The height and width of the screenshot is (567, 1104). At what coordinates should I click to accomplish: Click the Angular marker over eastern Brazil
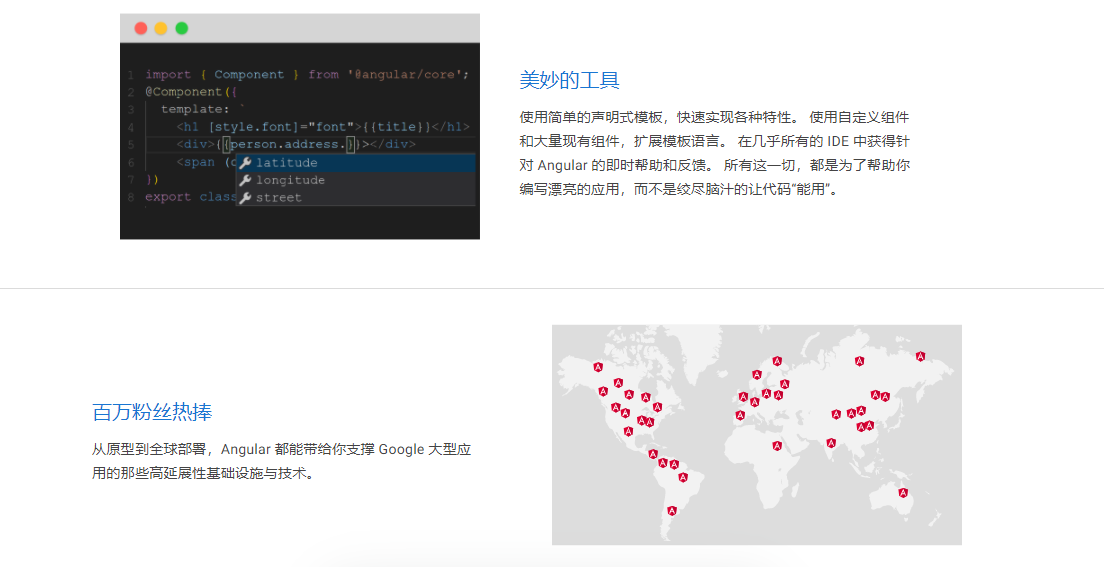682,478
